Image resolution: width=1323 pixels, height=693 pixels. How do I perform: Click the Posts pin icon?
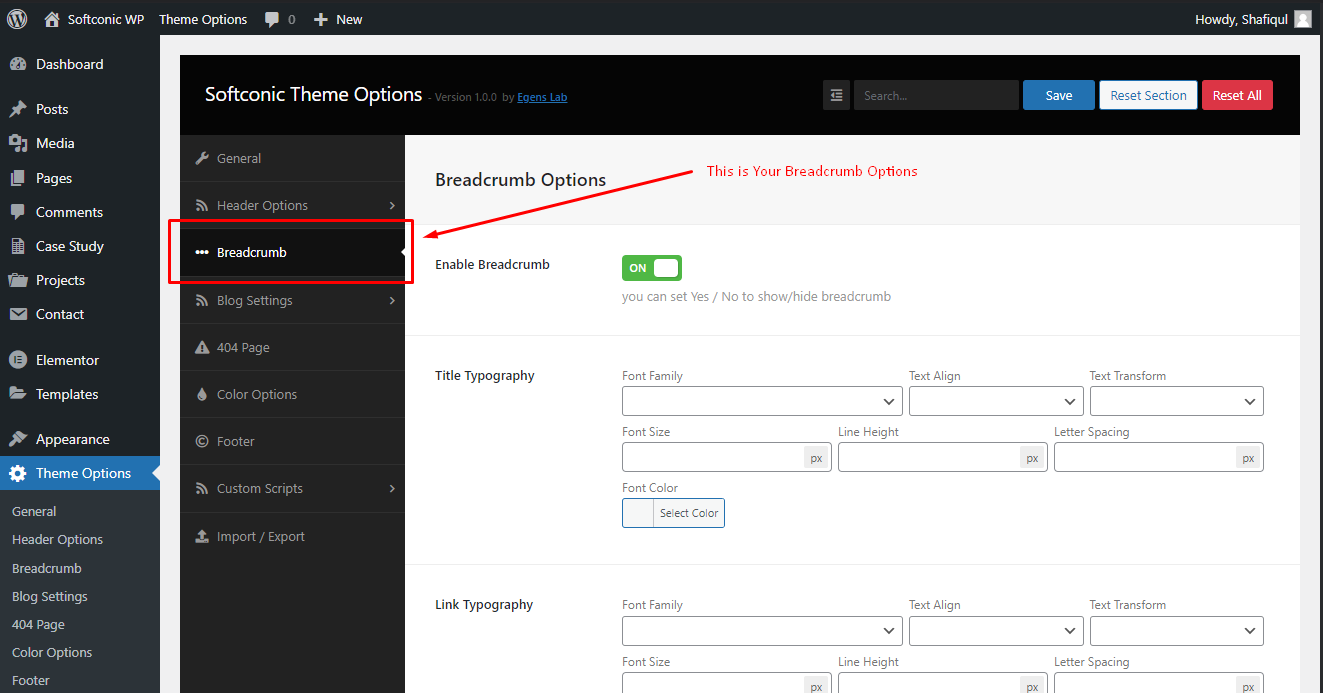[18, 109]
